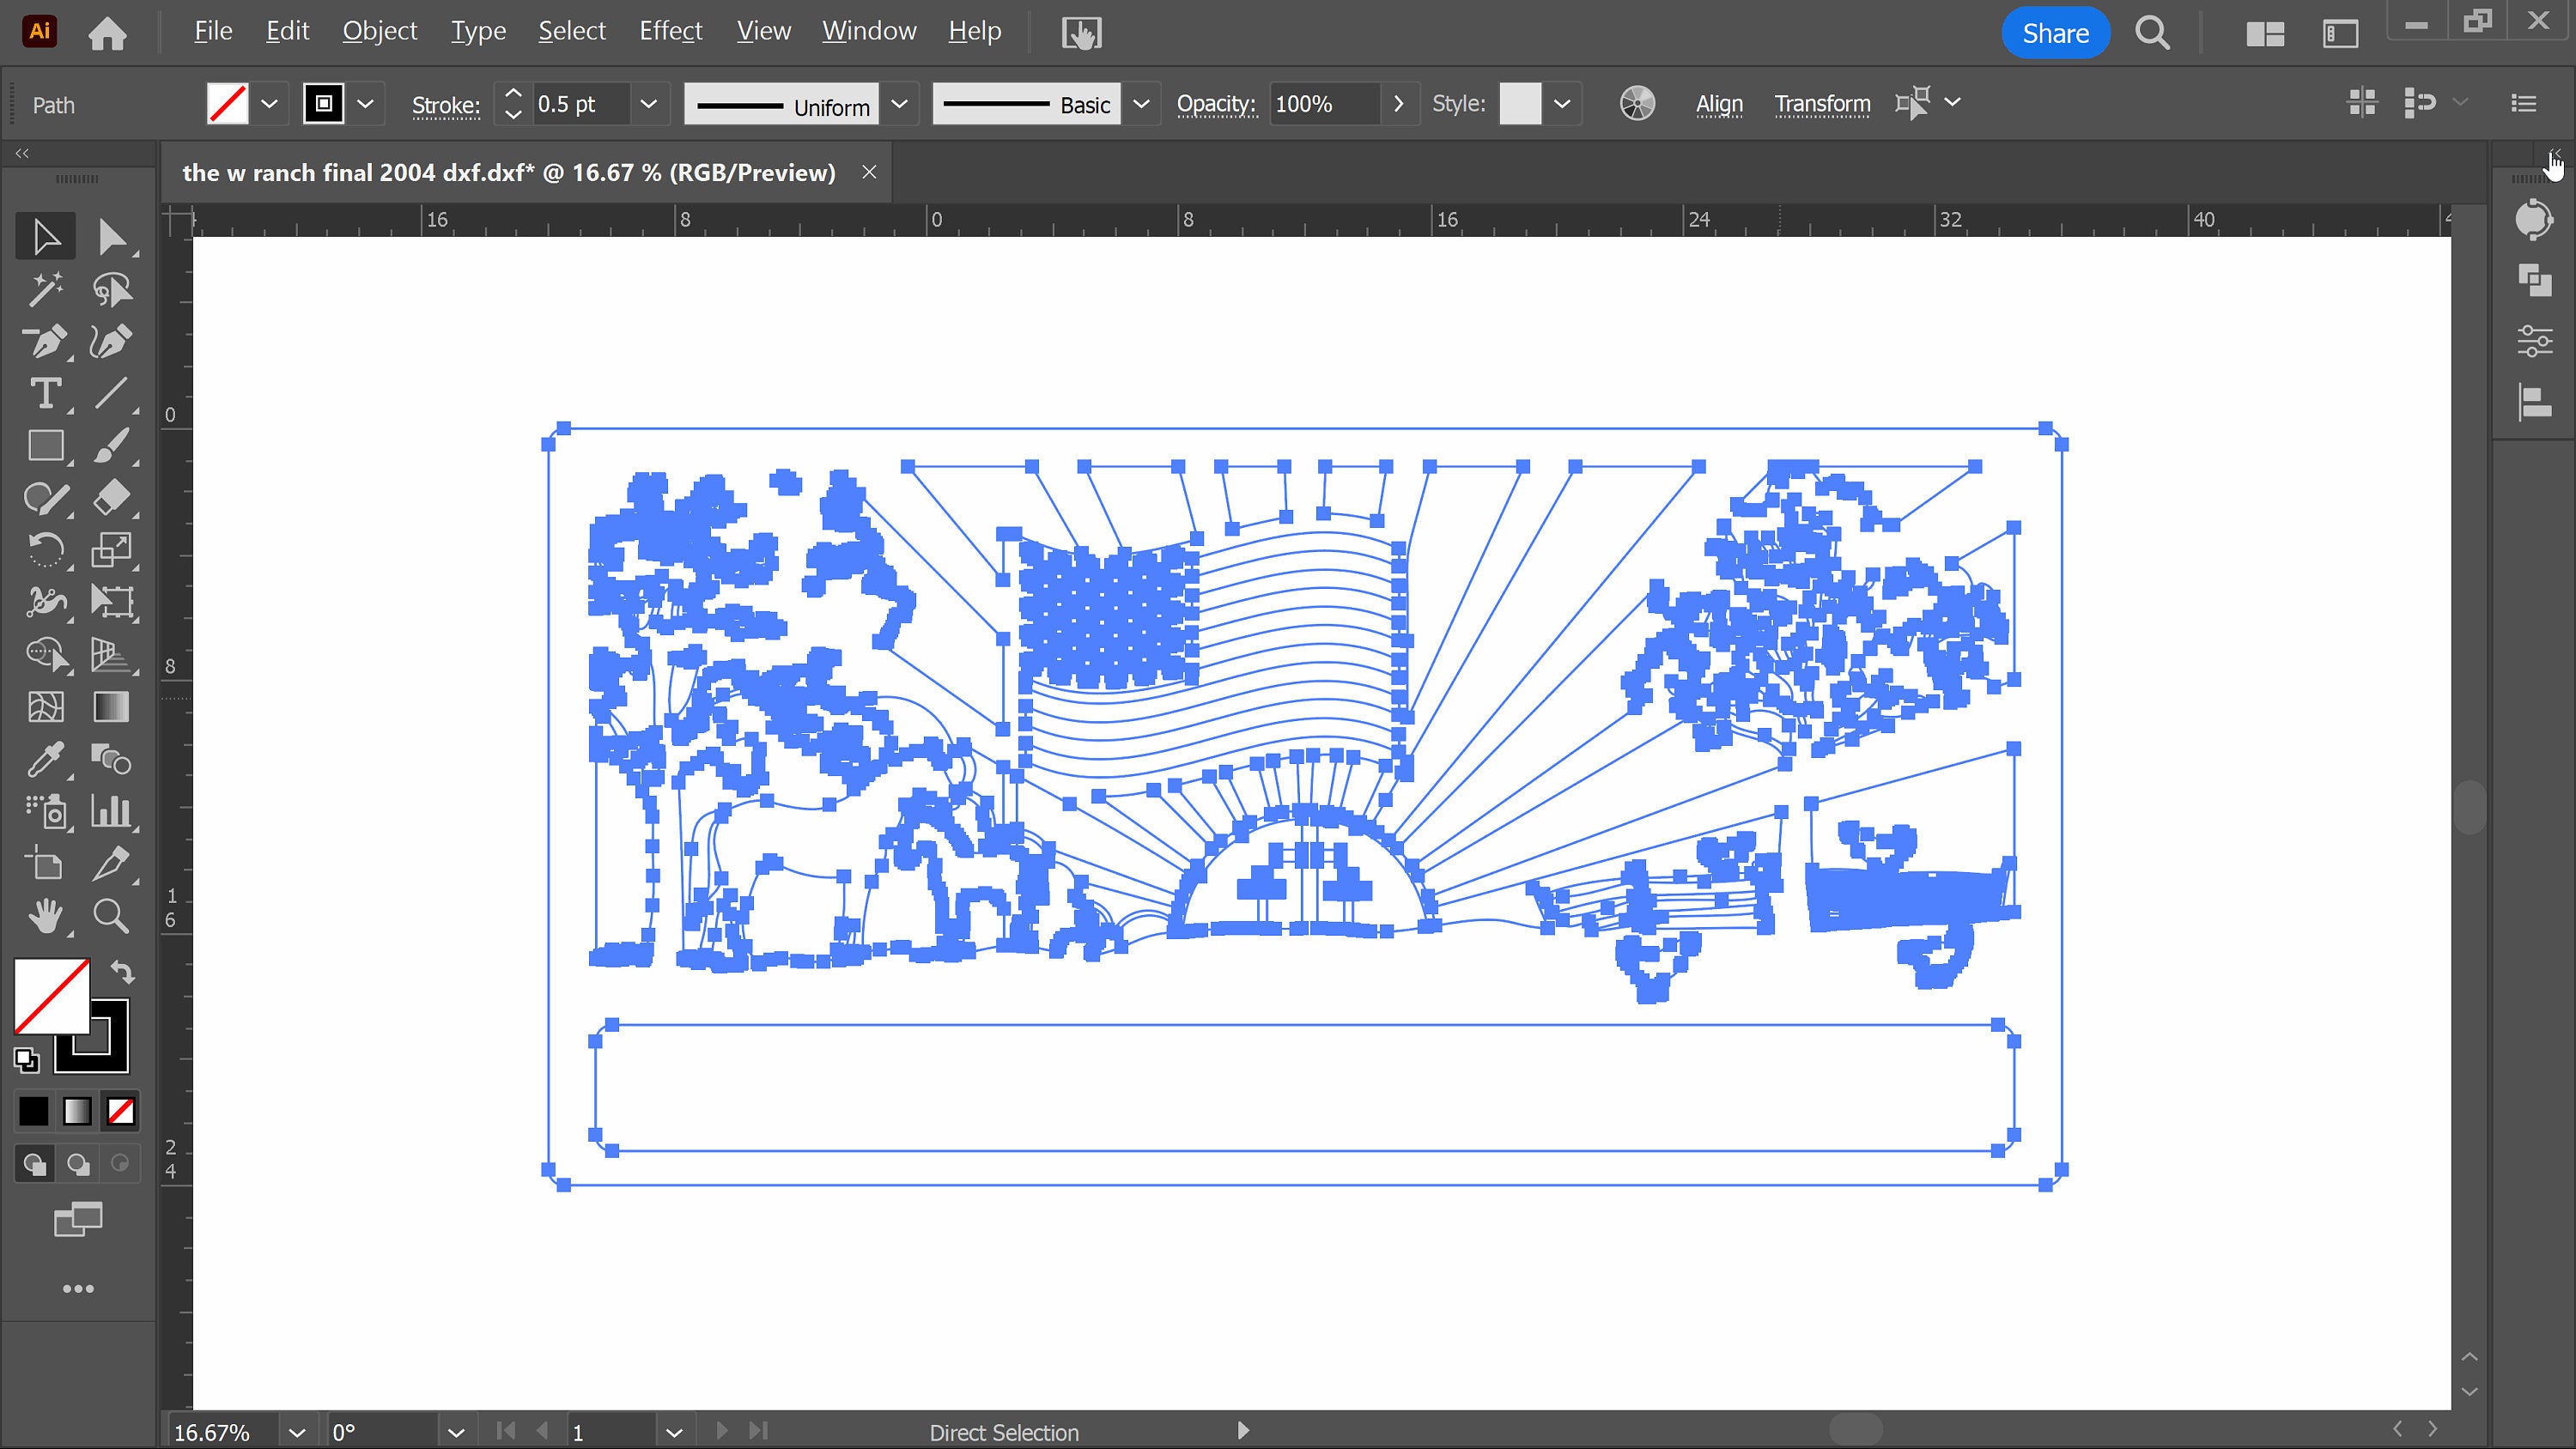The height and width of the screenshot is (1449, 2576).
Task: Select the Zoom tool
Action: pyautogui.click(x=112, y=916)
